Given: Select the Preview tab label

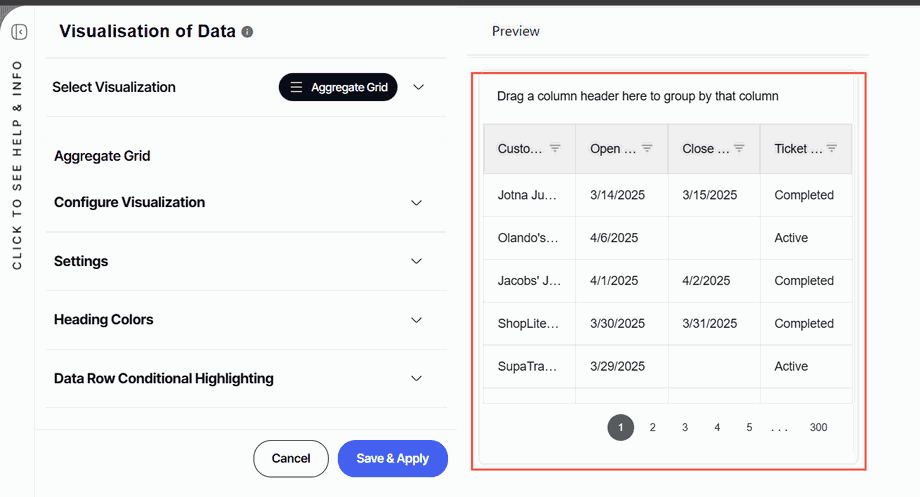Looking at the screenshot, I should pyautogui.click(x=515, y=31).
